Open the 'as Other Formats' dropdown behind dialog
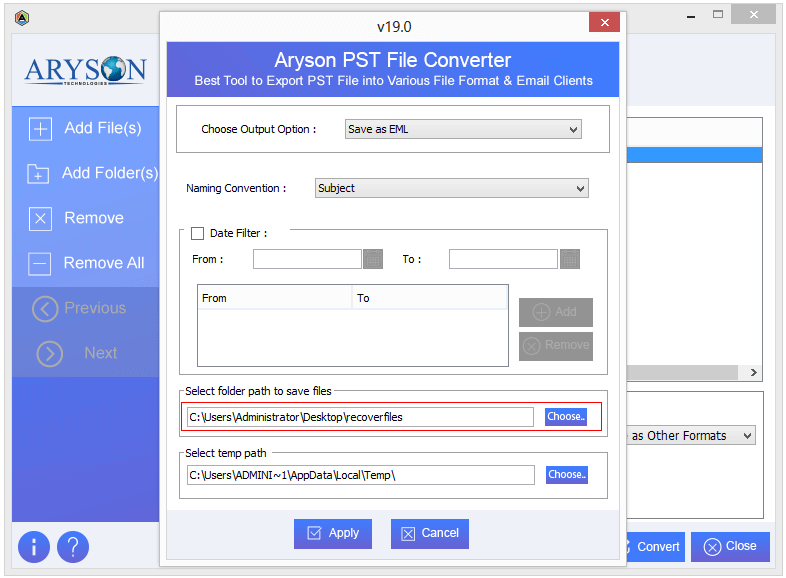This screenshot has width=786, height=578. 691,435
